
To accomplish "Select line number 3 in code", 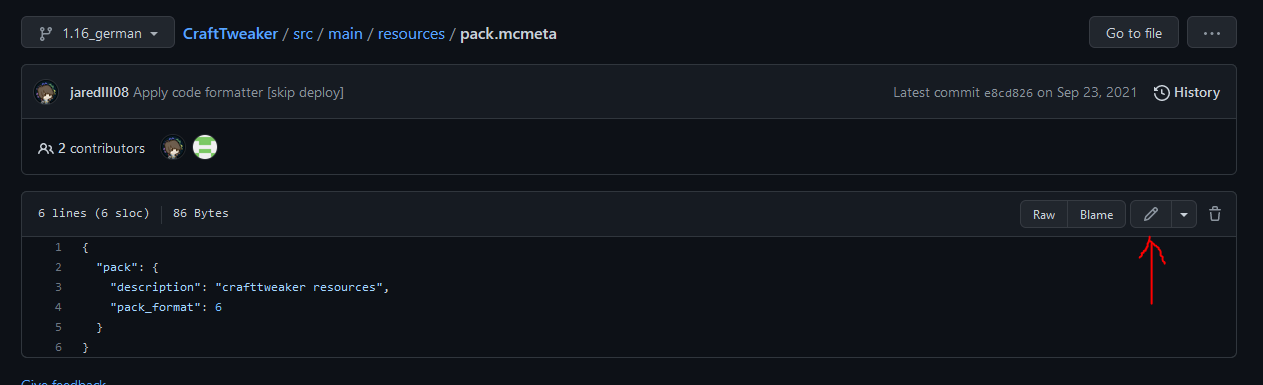I will [58, 287].
